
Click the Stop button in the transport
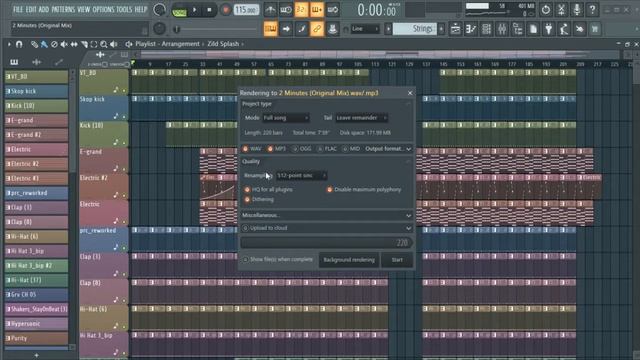pyautogui.click(x=209, y=10)
